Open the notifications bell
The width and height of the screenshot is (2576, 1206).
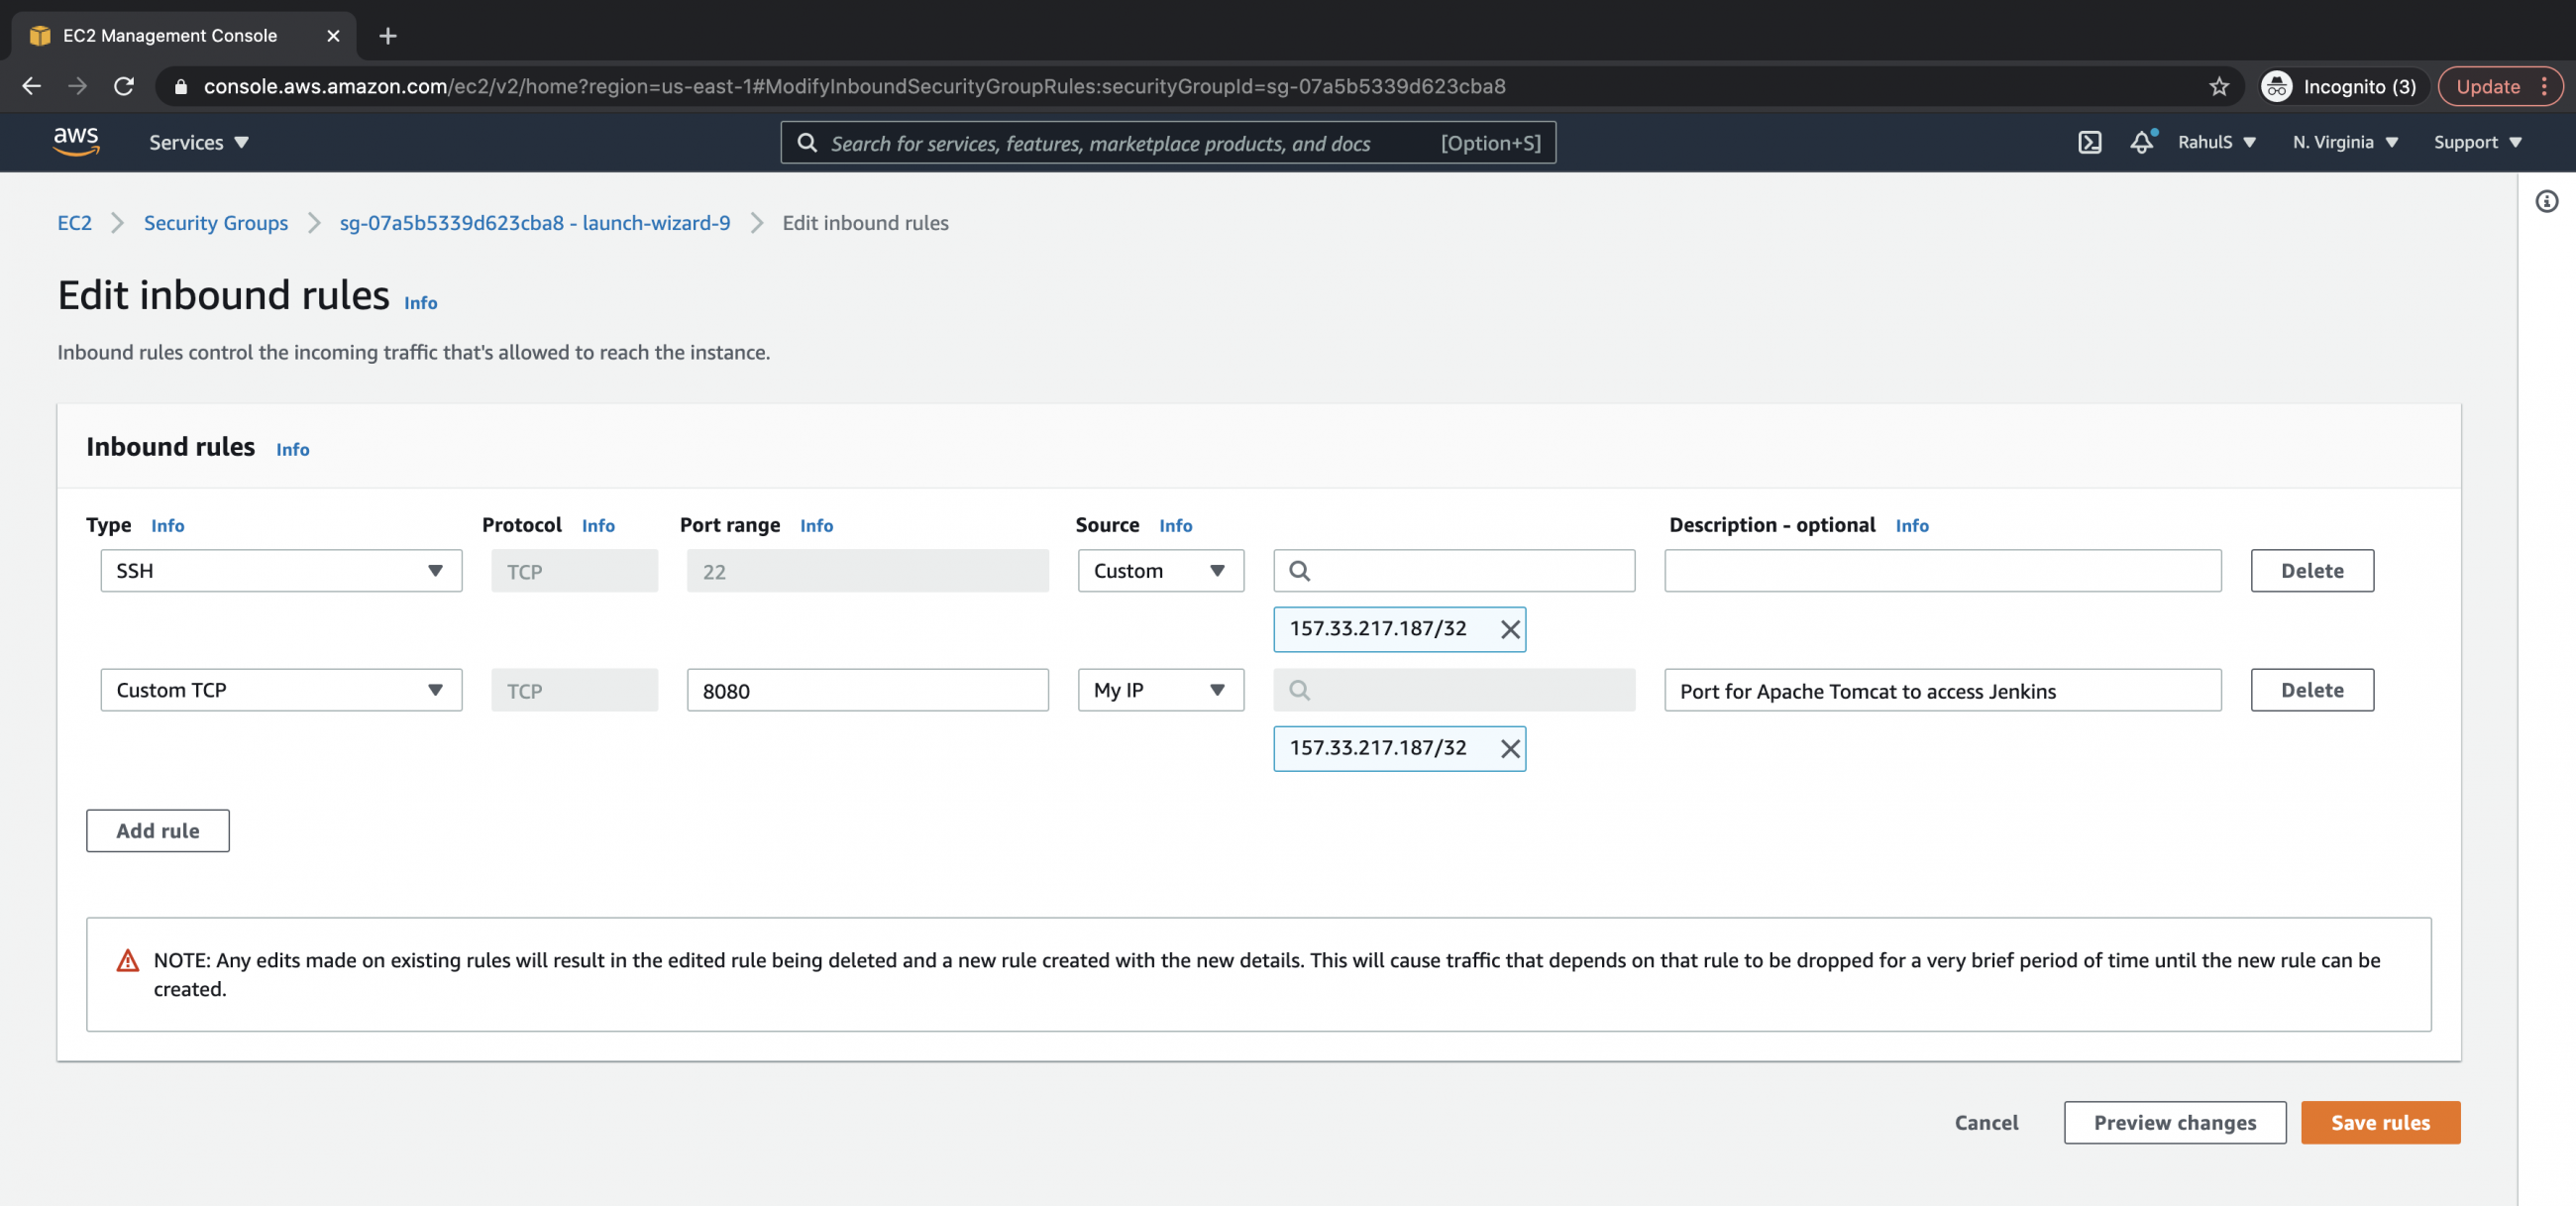click(2141, 142)
